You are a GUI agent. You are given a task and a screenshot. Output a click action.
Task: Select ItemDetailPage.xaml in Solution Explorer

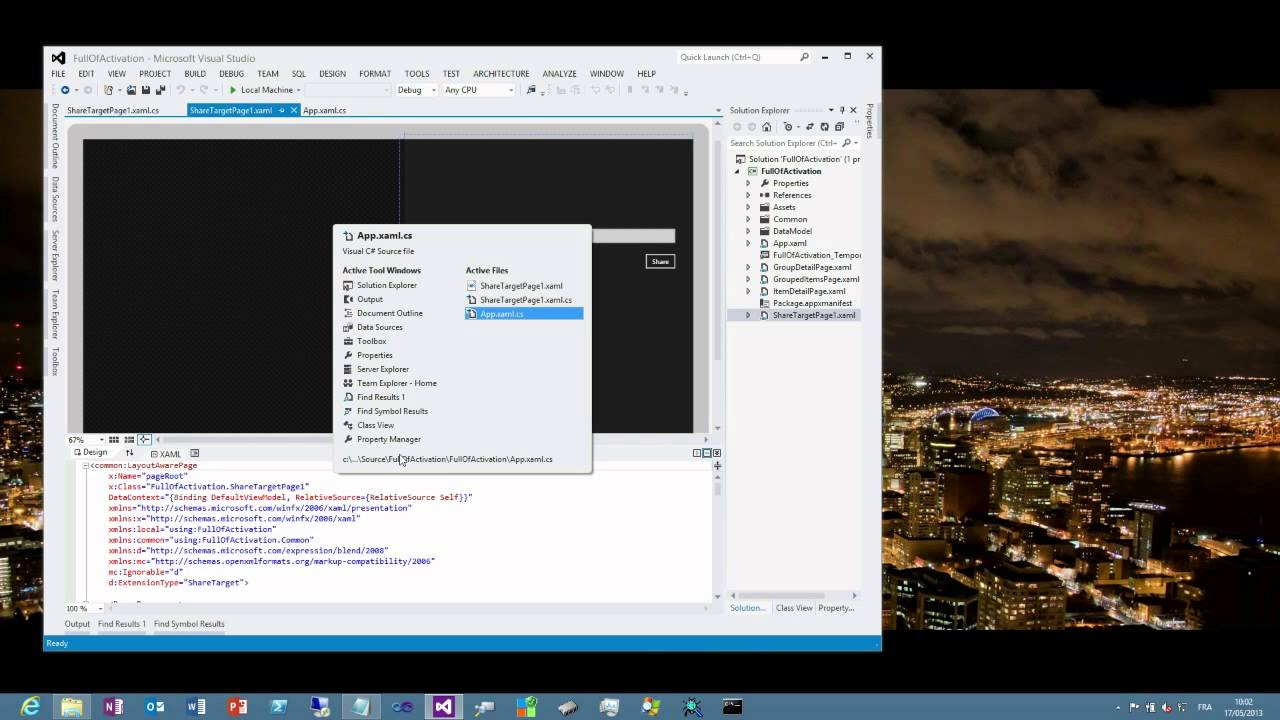coord(809,291)
